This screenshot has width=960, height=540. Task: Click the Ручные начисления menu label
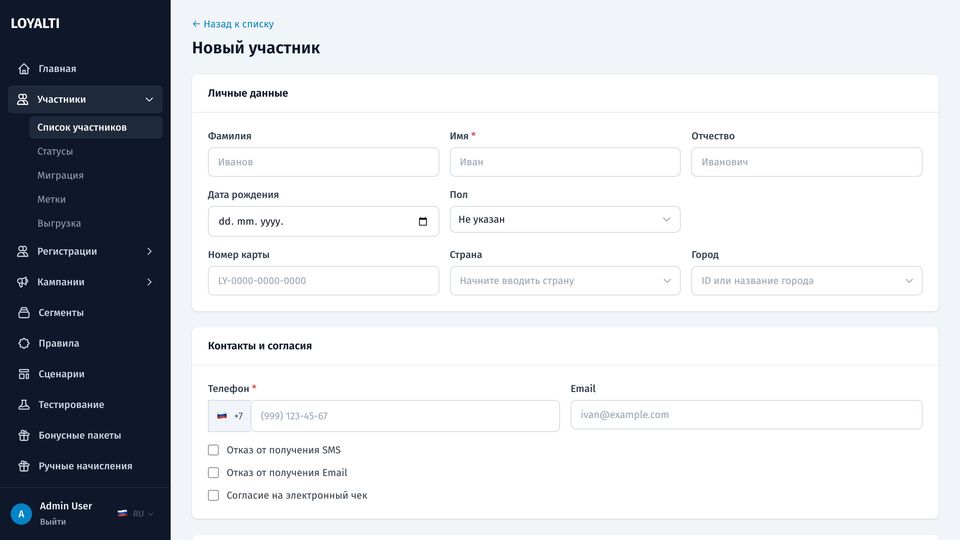pos(85,466)
